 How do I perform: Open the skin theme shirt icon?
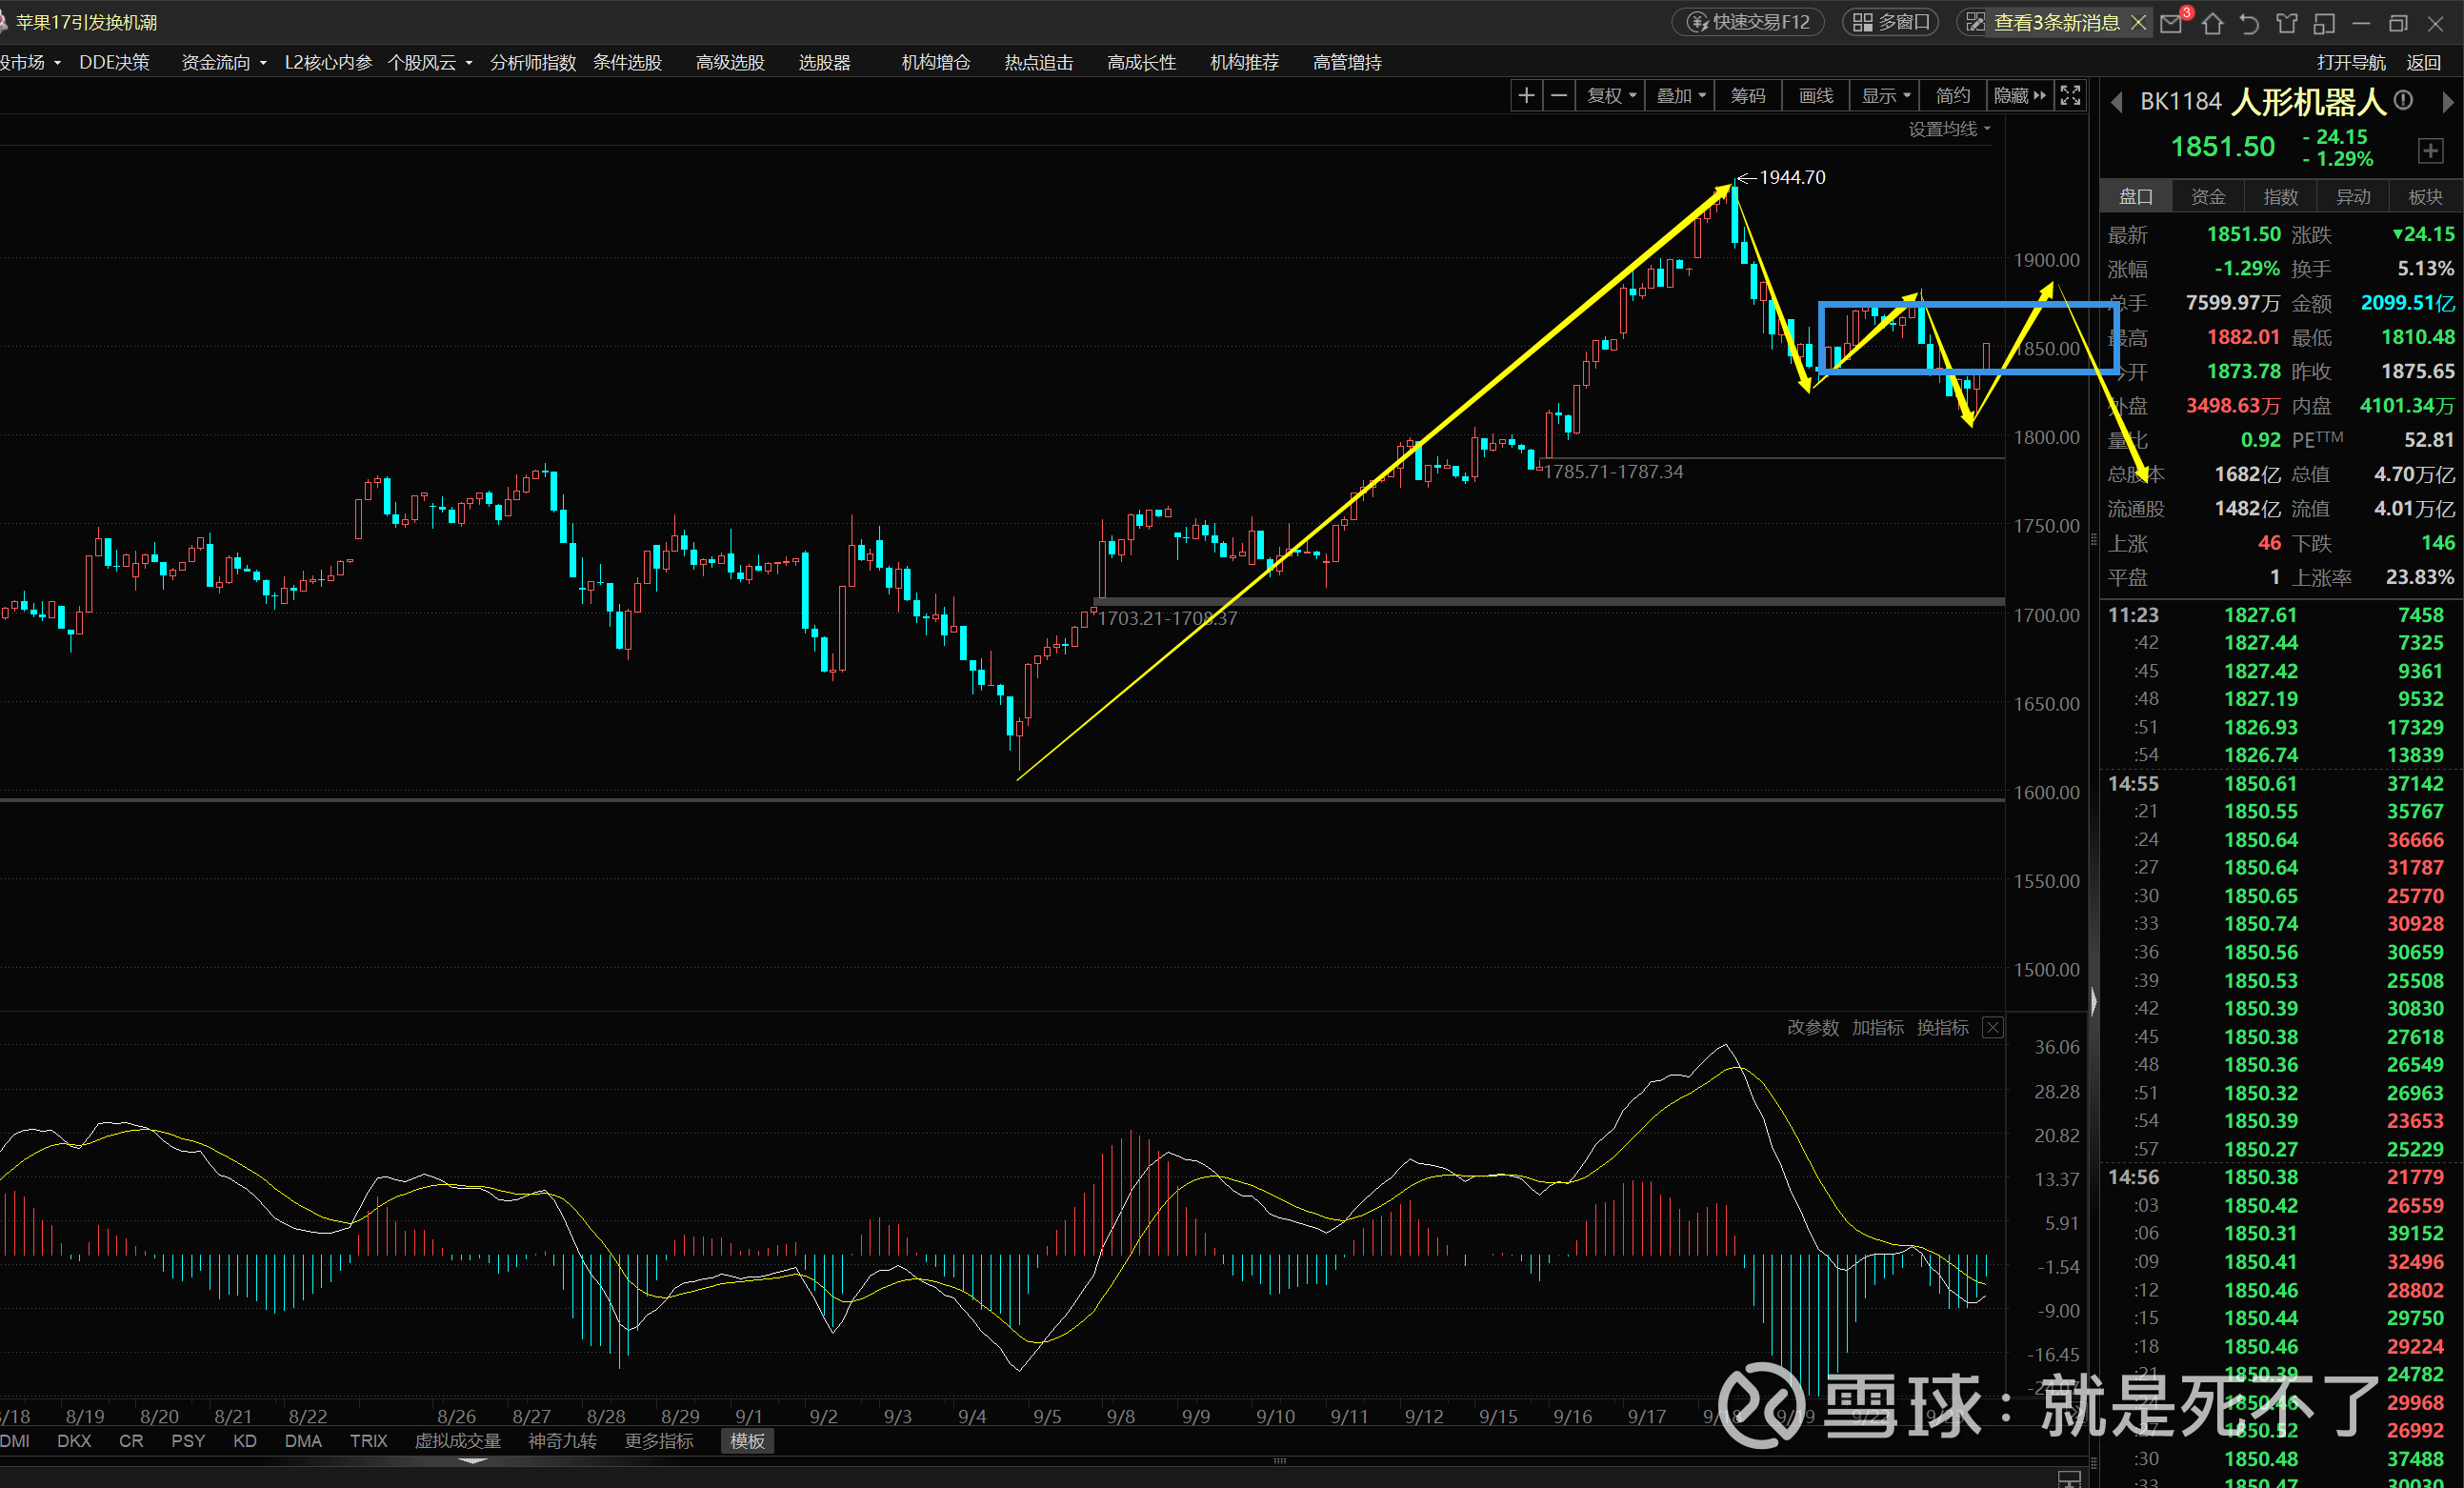point(2286,23)
